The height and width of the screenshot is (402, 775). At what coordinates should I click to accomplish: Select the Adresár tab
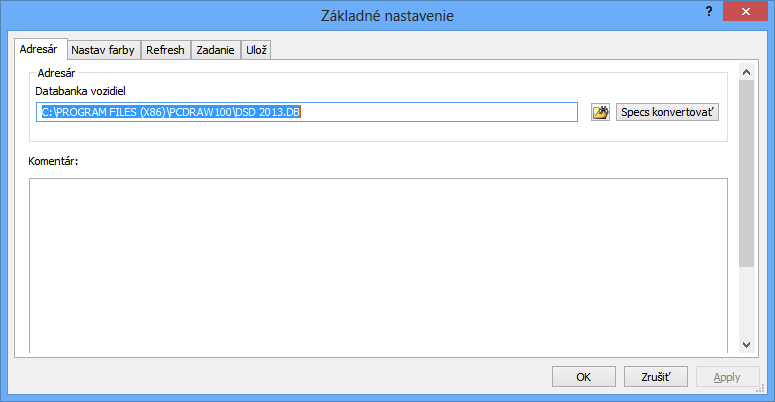point(39,49)
